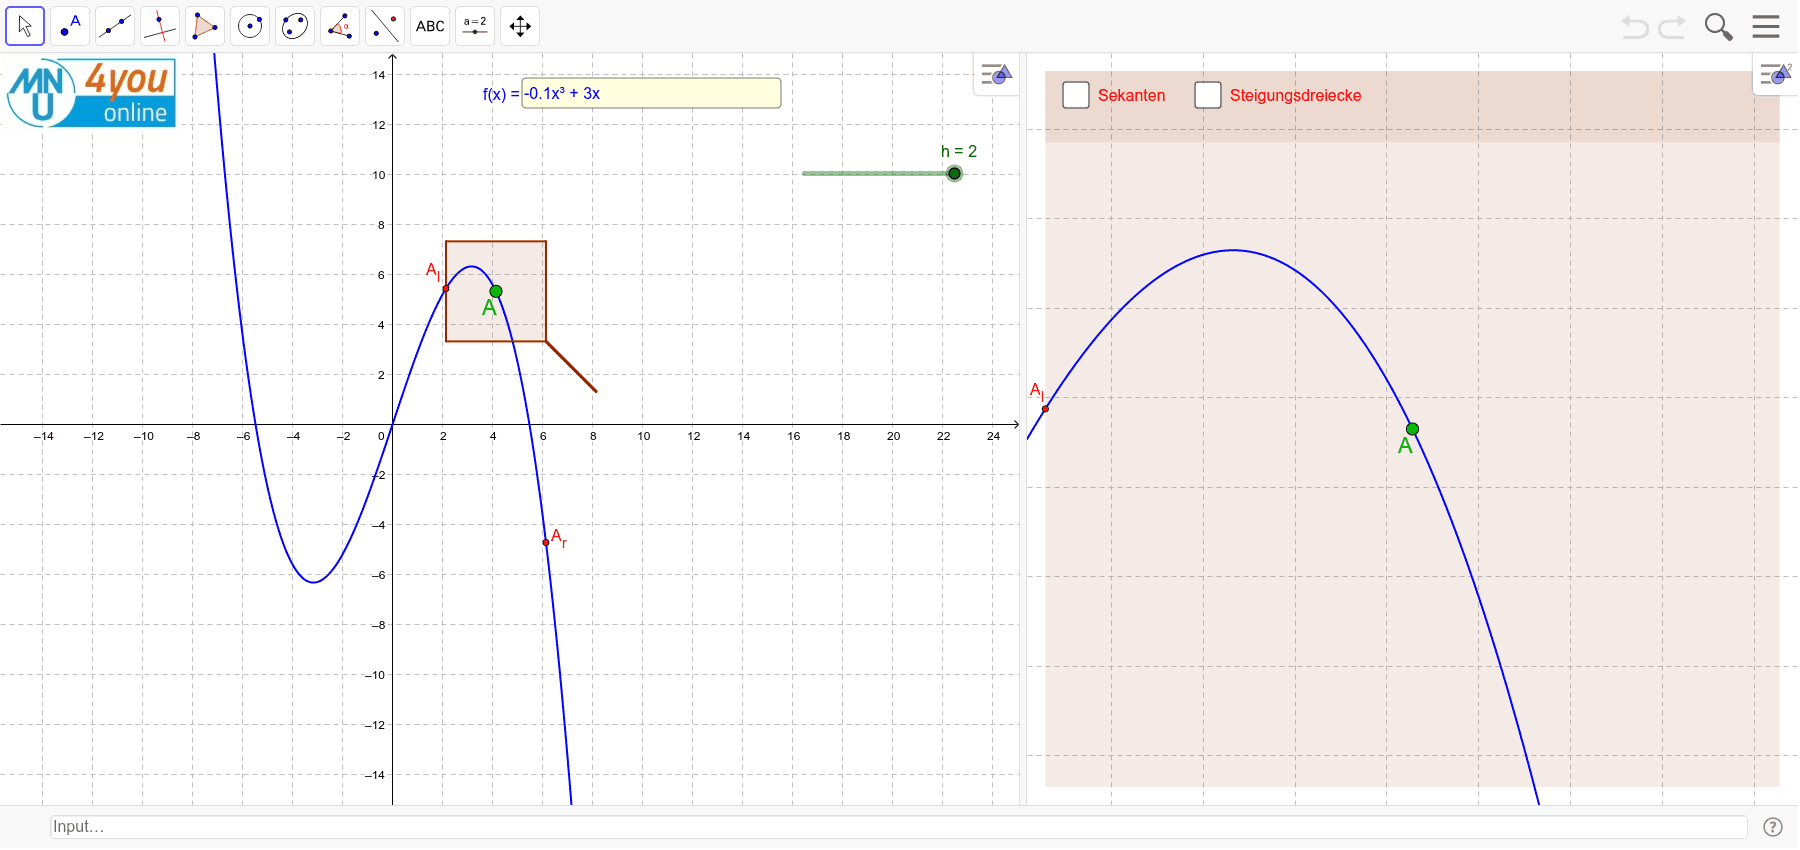
Task: Select the Angle tool
Action: (x=340, y=26)
